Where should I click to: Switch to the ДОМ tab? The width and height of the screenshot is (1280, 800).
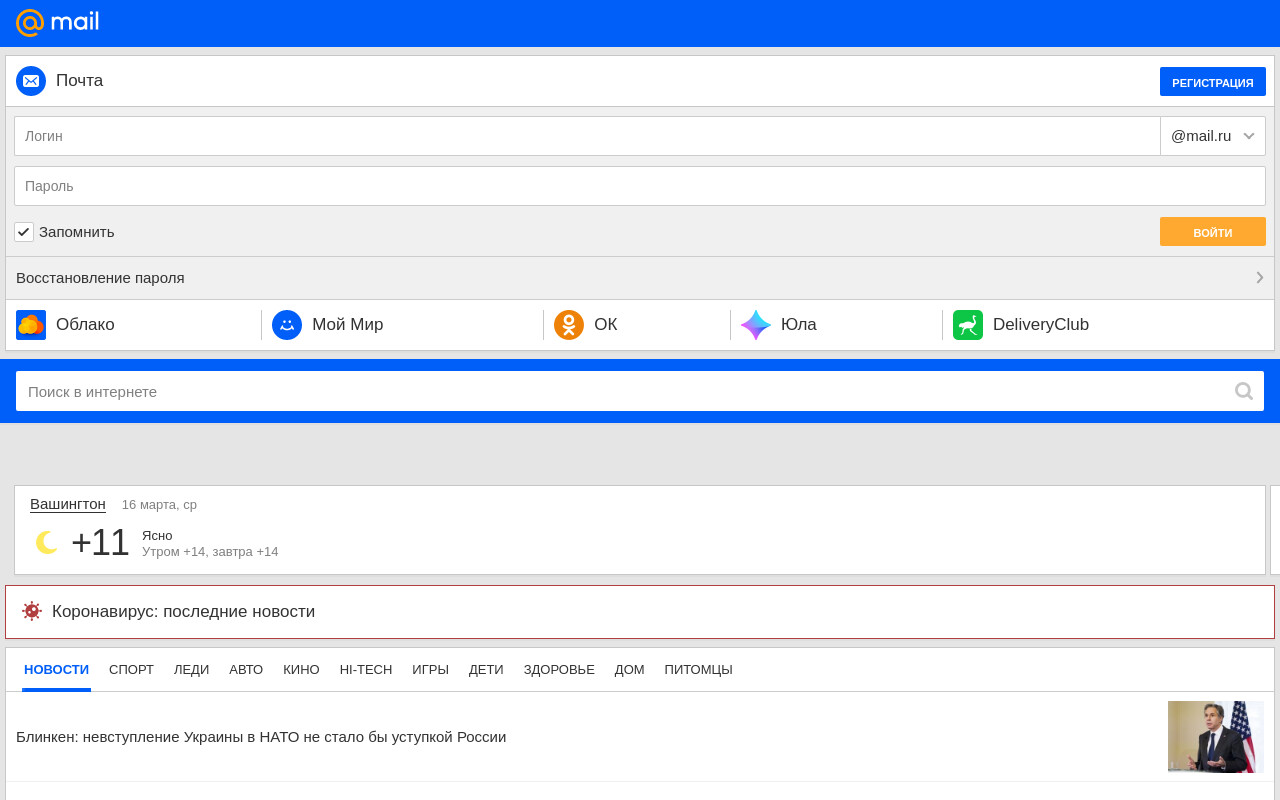[629, 670]
